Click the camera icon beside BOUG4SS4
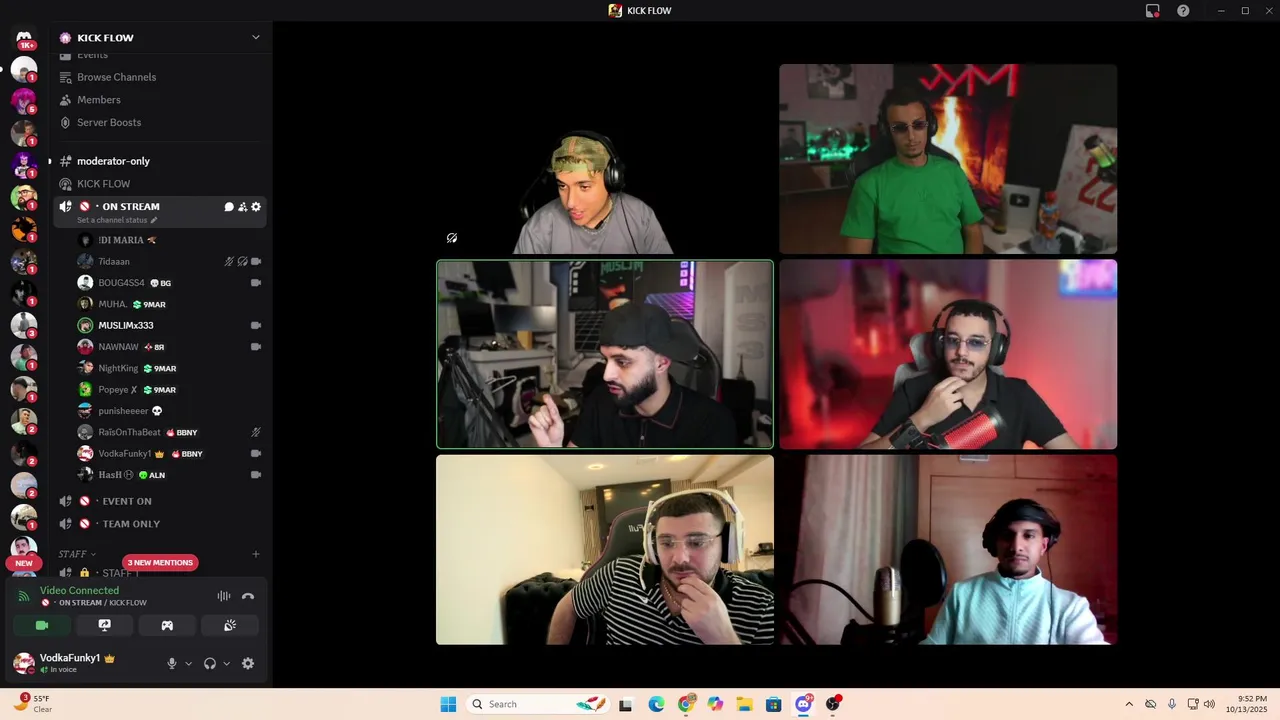This screenshot has width=1280, height=720. pos(256,283)
